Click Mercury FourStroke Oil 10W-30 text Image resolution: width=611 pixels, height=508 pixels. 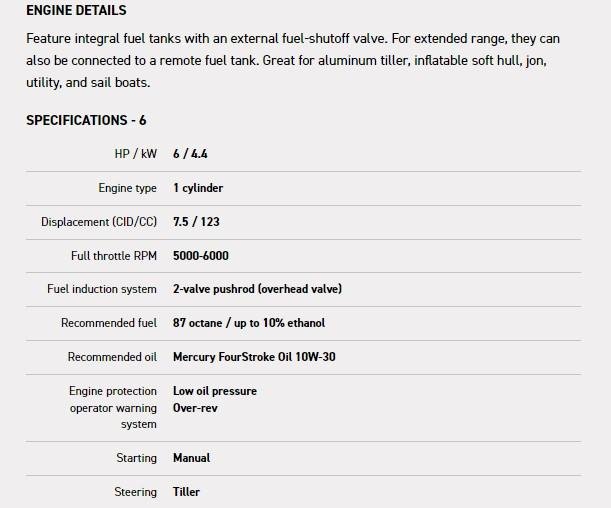point(254,357)
